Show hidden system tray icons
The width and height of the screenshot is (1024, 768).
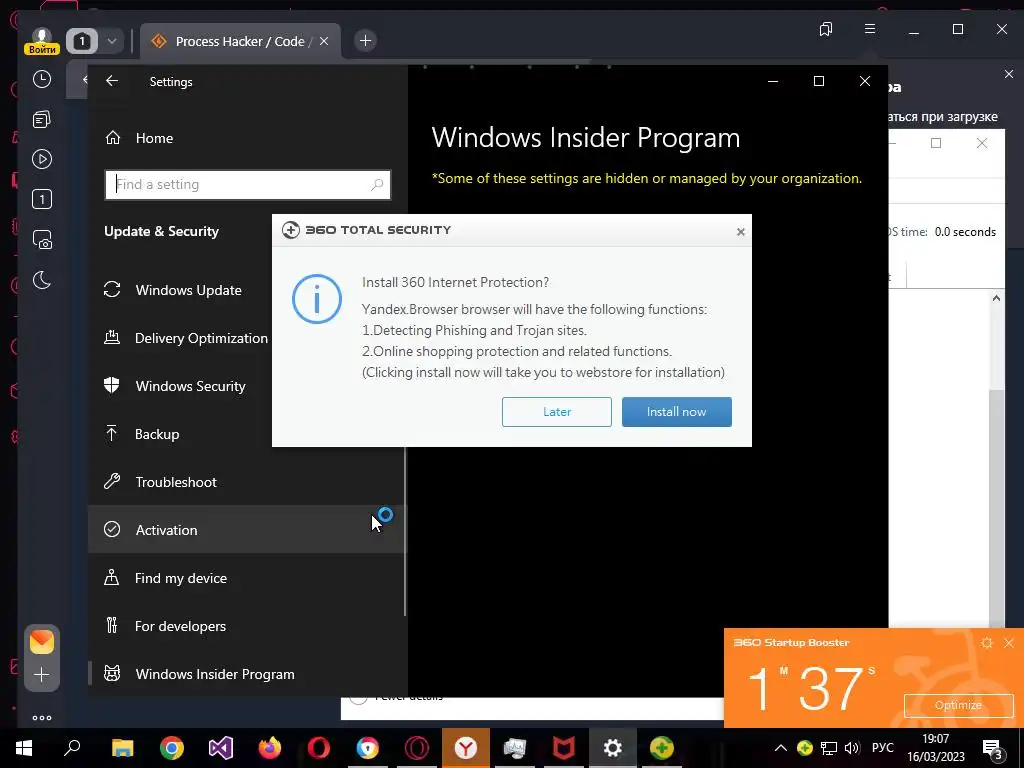coord(781,748)
